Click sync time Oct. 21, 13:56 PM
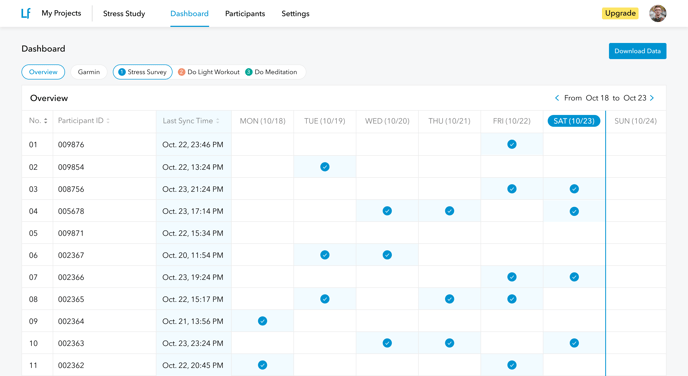Image resolution: width=688 pixels, height=376 pixels. [x=193, y=321]
